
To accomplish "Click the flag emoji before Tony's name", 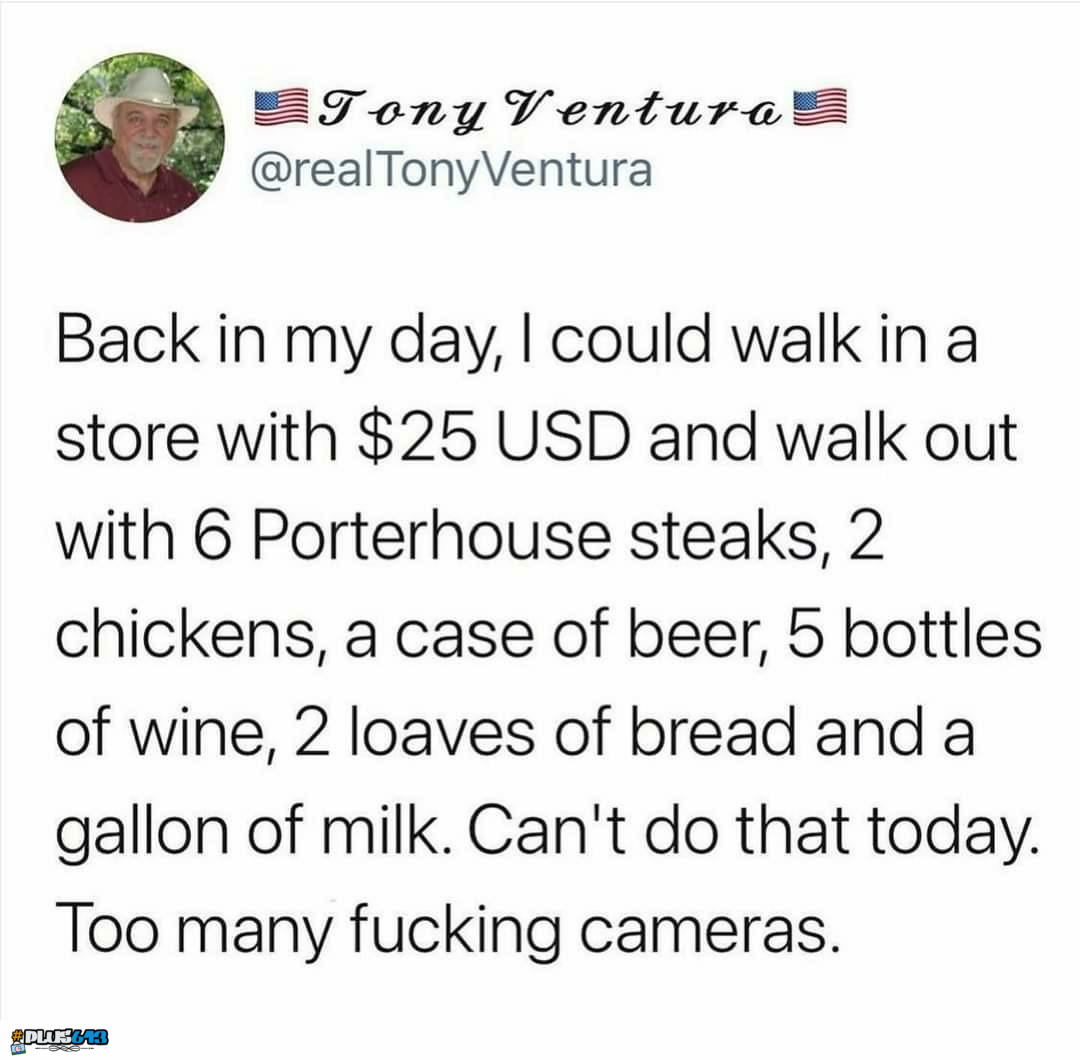I will (281, 107).
